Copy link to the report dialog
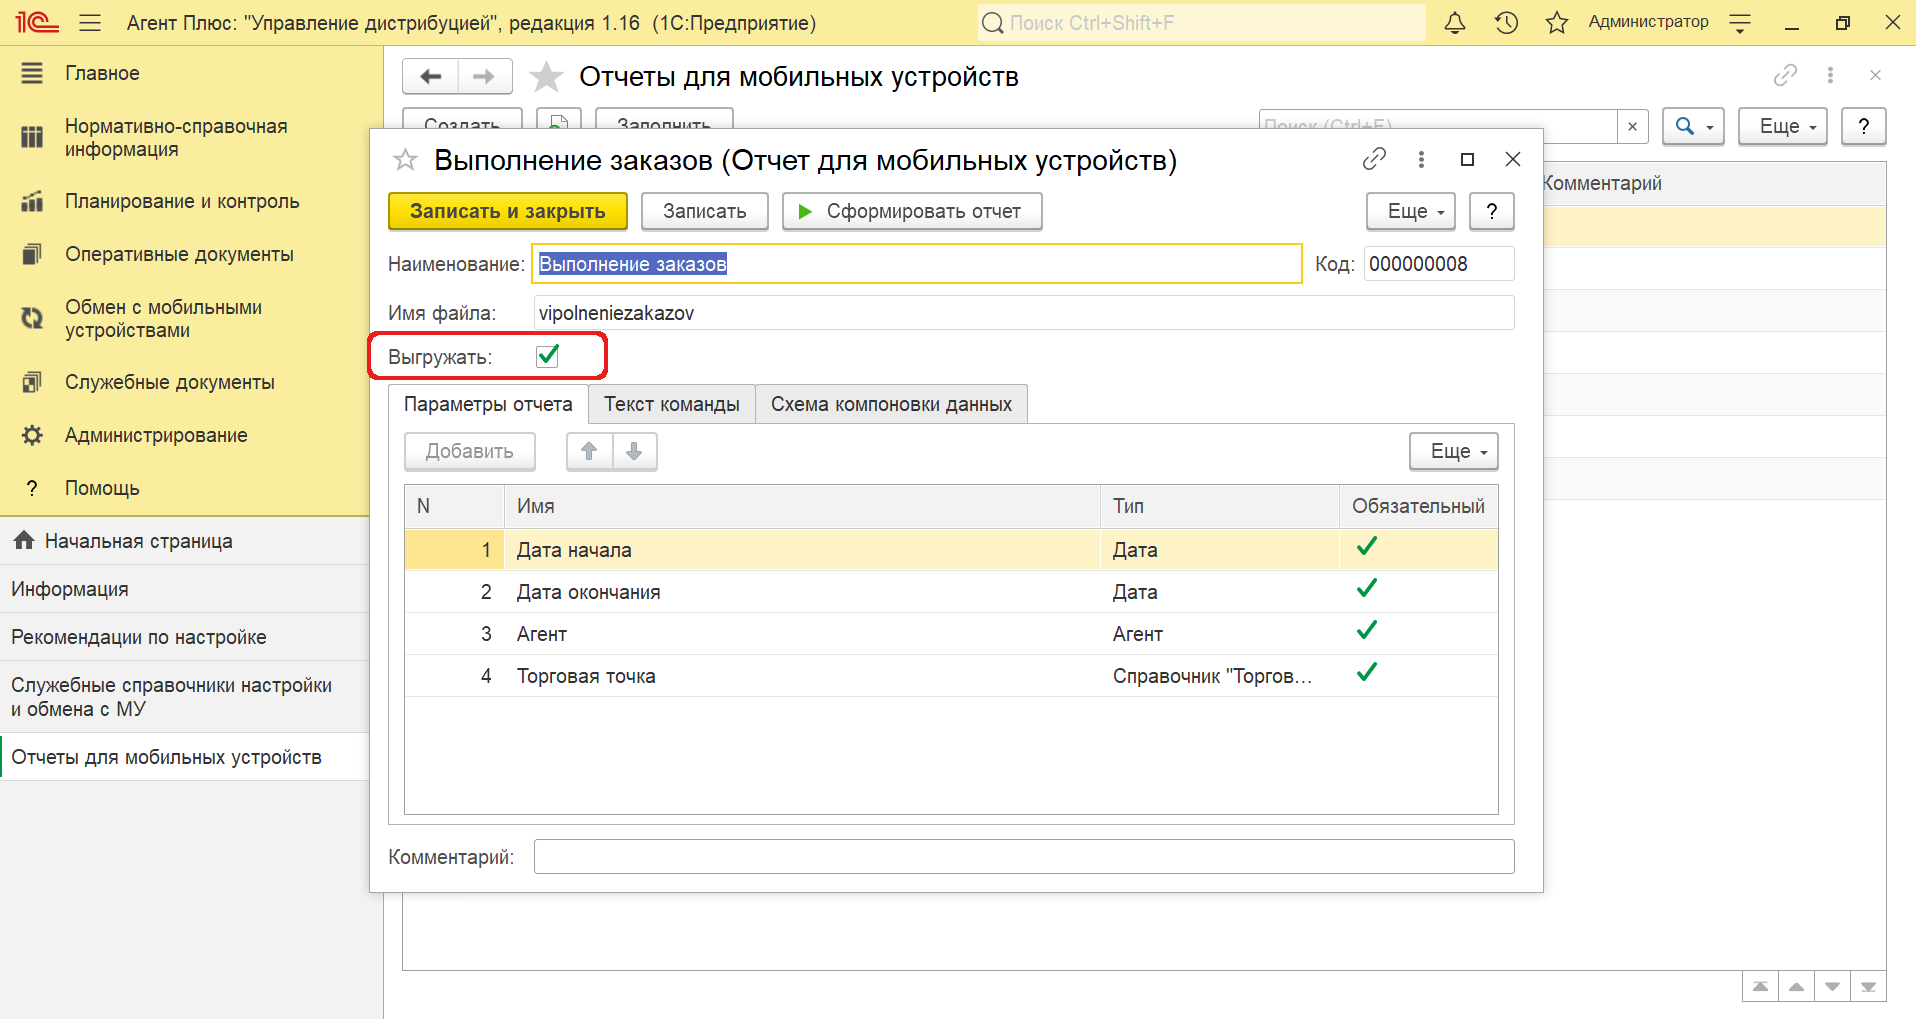Screen dimensions: 1916x1019 (x=1374, y=159)
